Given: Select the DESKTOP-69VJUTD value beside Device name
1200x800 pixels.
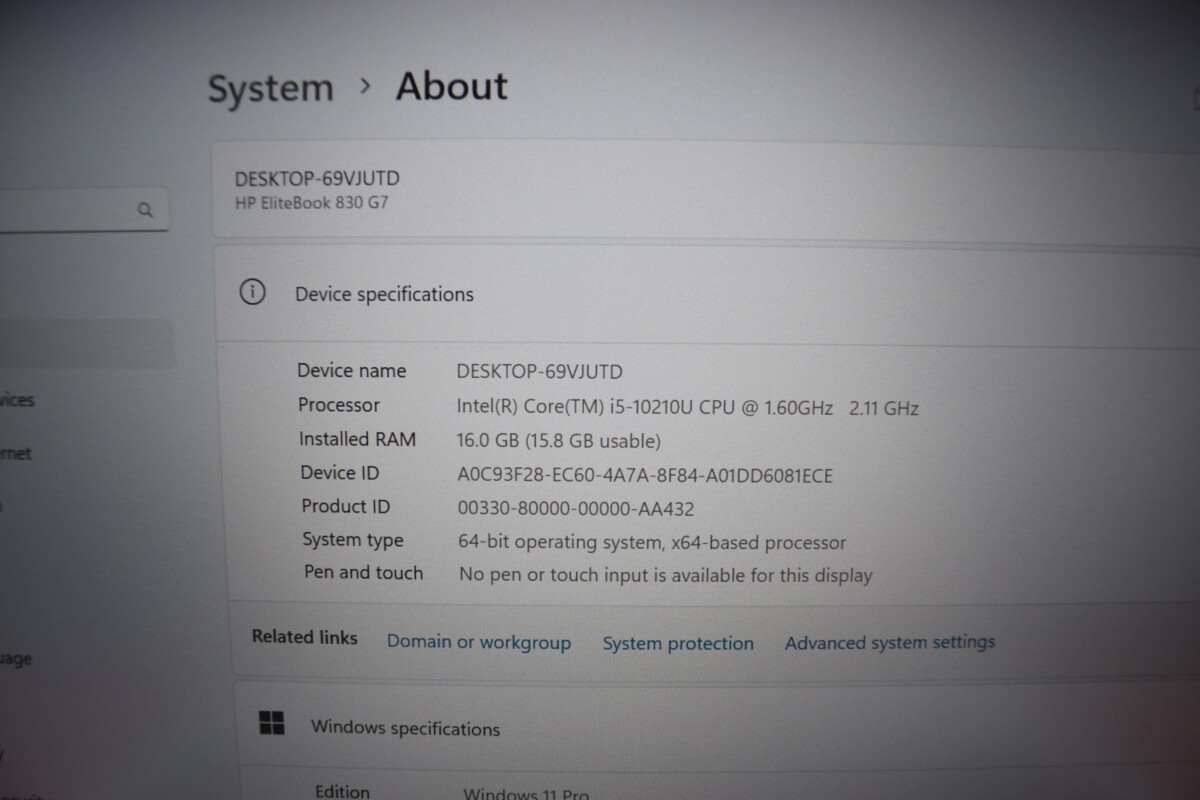Looking at the screenshot, I should coord(540,372).
